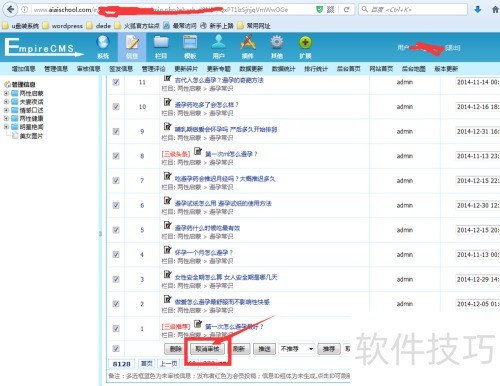
Task: Uncheck the checkbox for row 9
Action: pyautogui.click(x=116, y=131)
